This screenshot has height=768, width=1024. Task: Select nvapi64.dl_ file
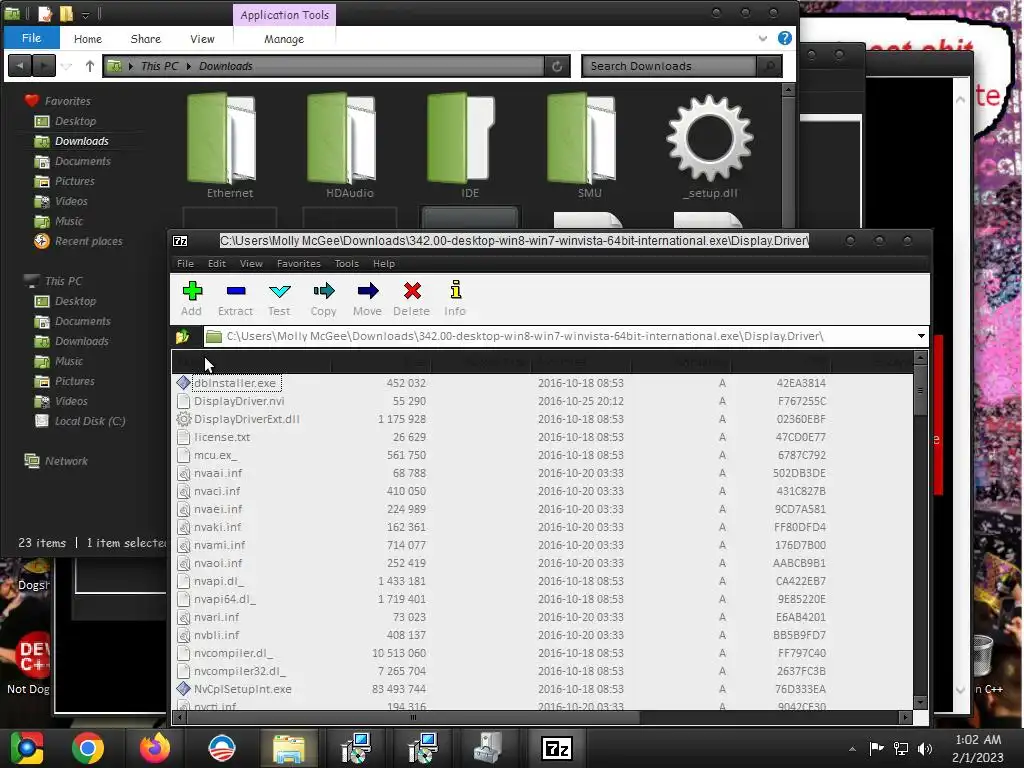click(225, 599)
